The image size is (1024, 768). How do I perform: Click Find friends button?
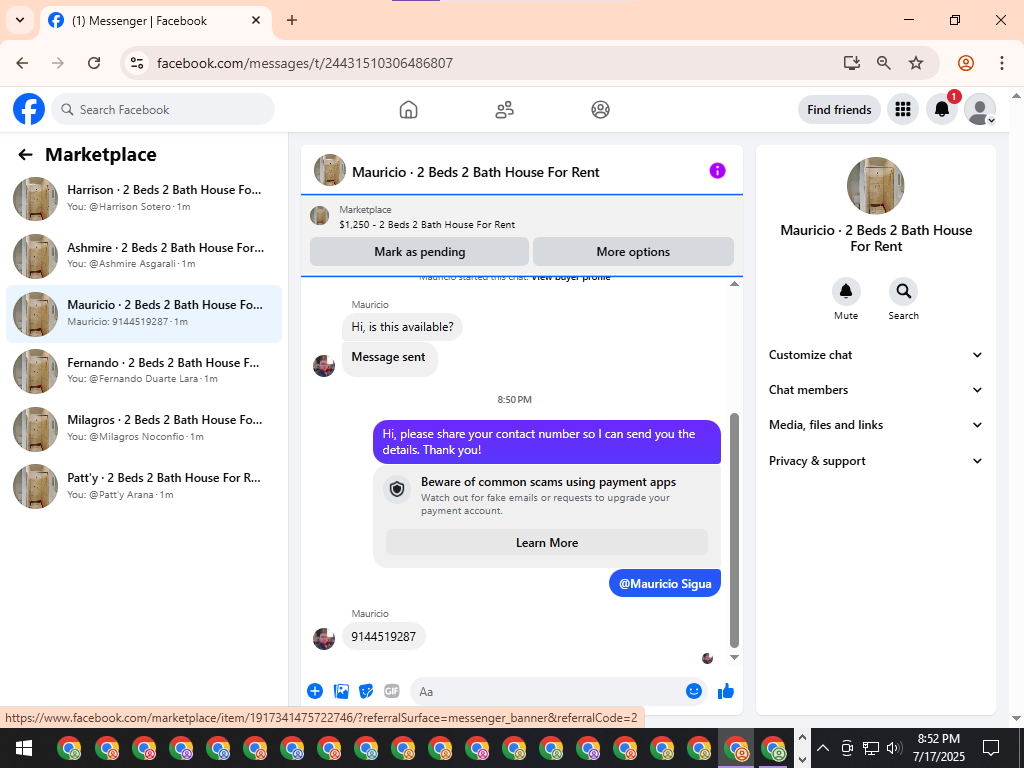coord(839,110)
